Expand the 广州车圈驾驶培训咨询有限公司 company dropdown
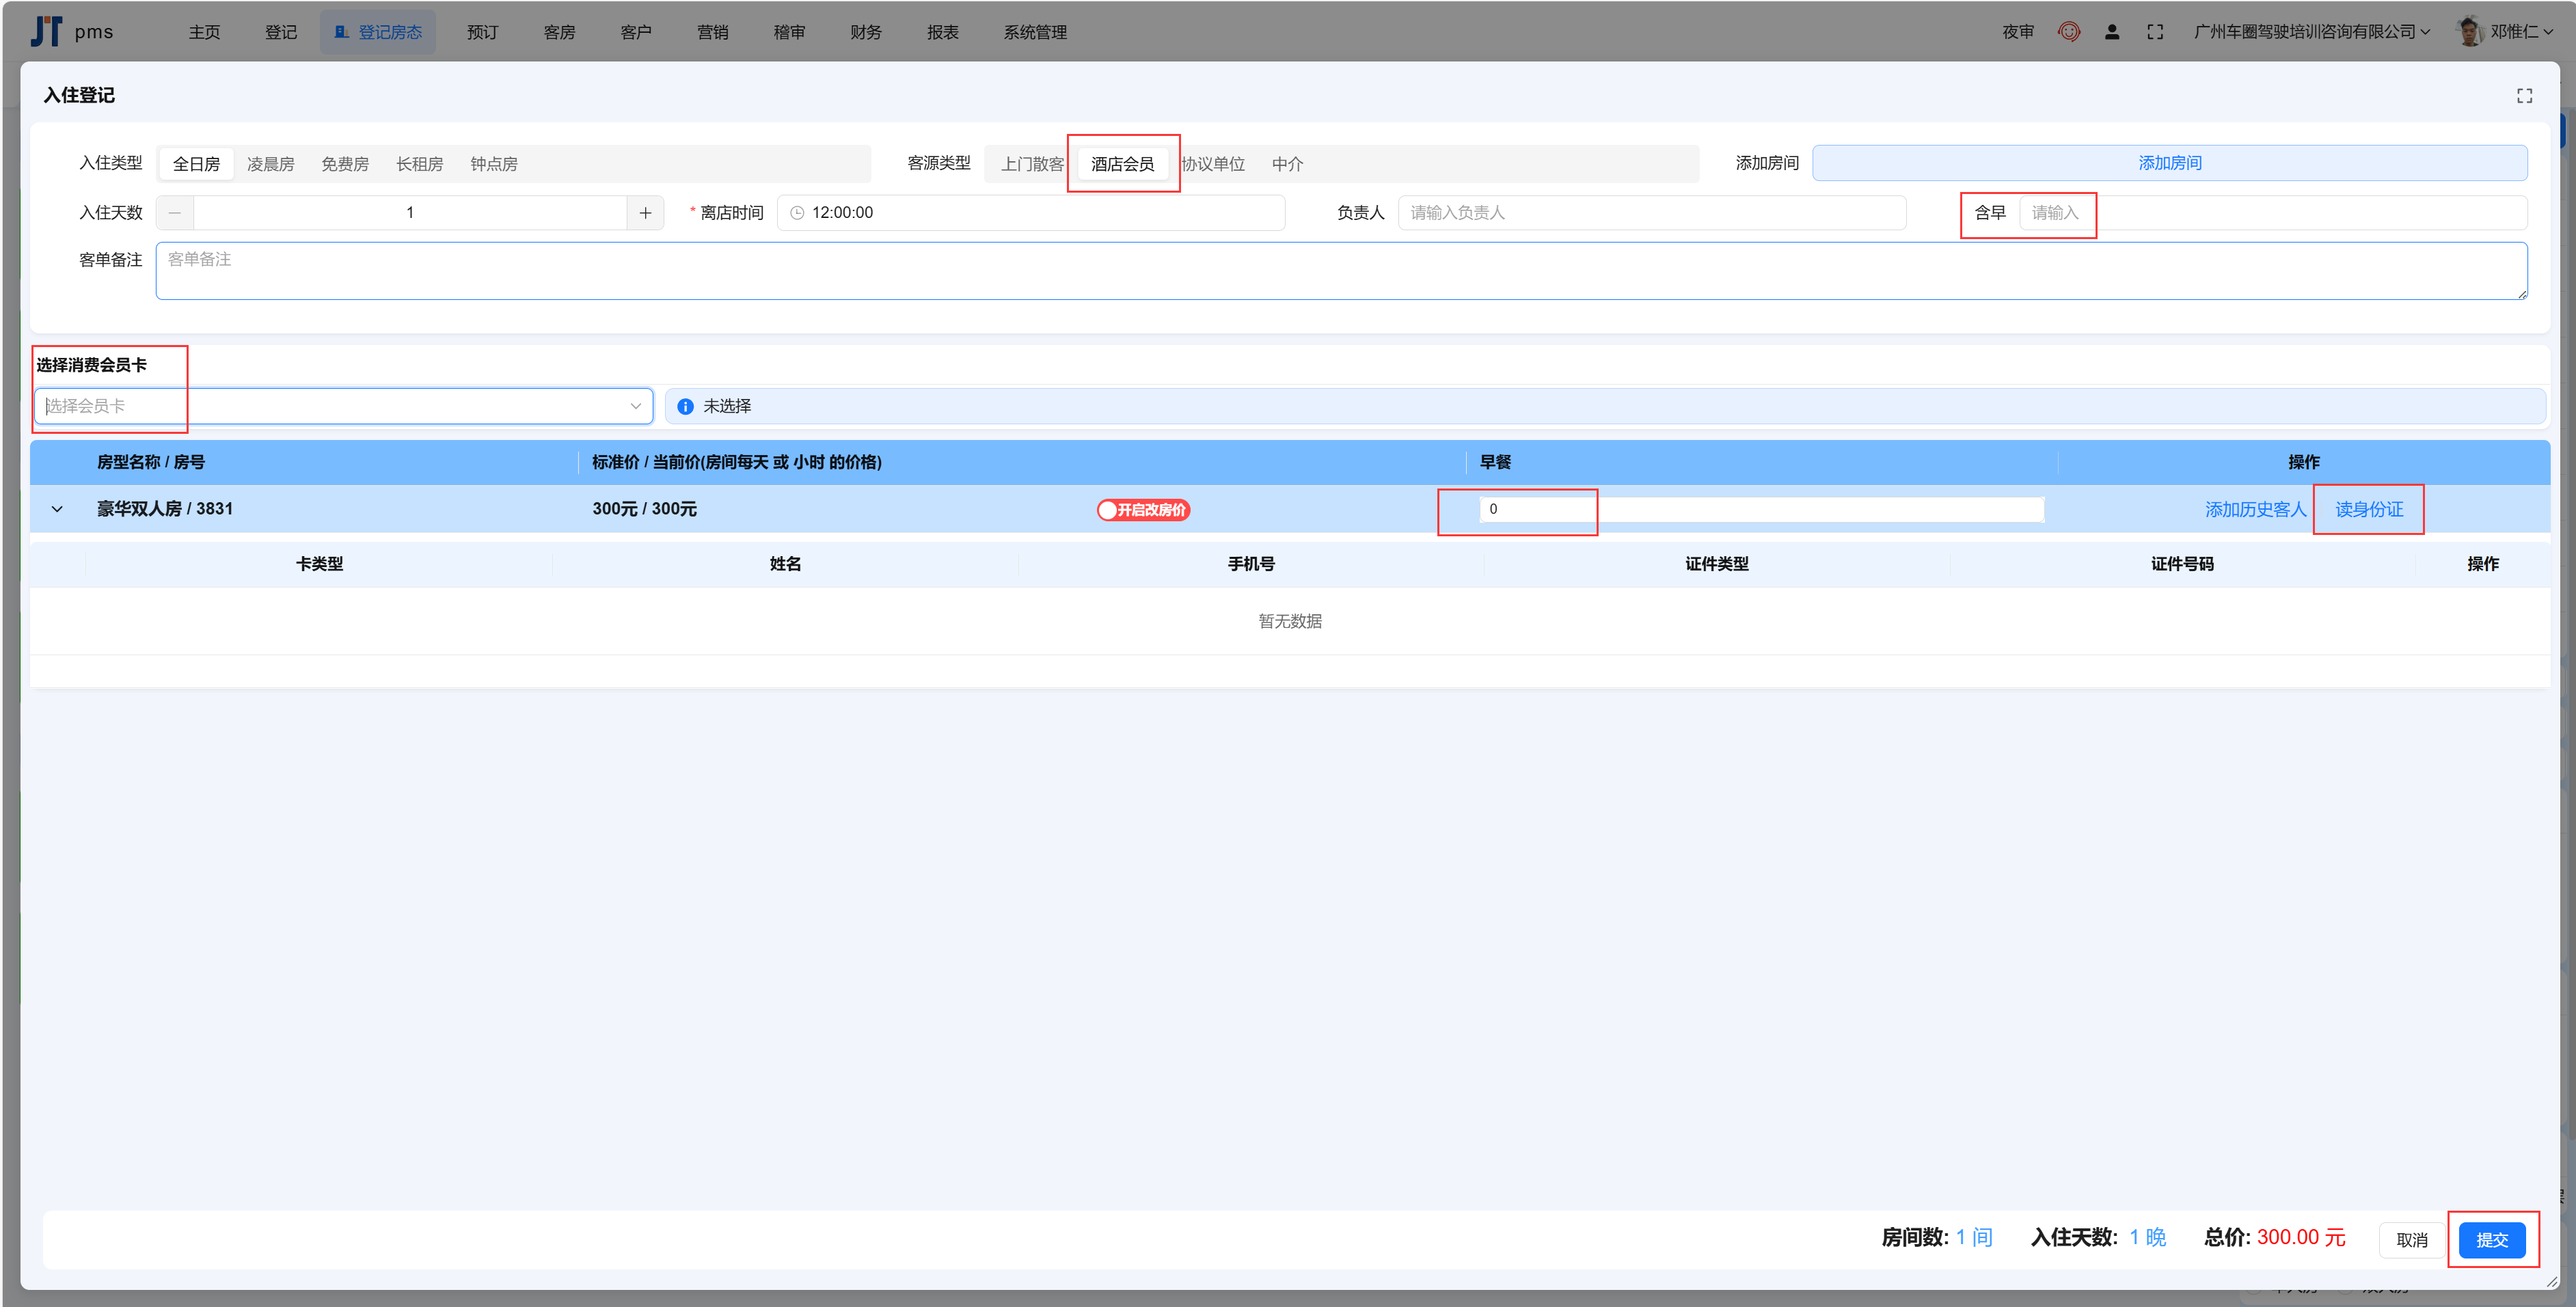The width and height of the screenshot is (2576, 1307). [x=2310, y=32]
